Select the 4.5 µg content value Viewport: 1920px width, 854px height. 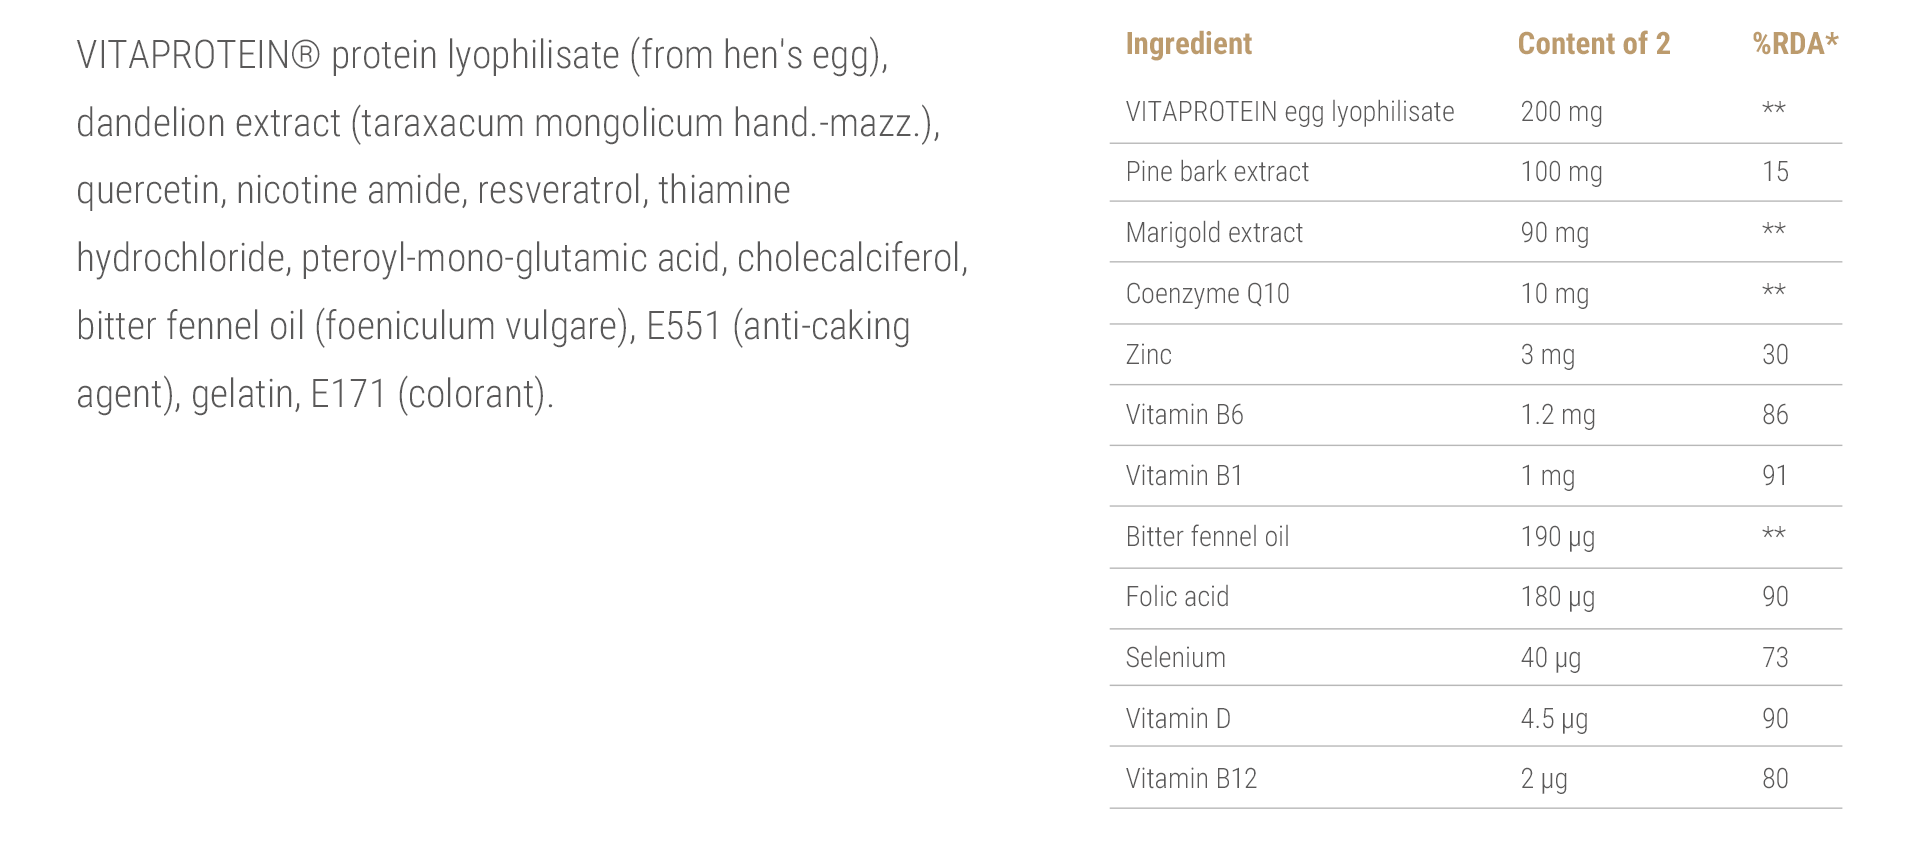(1554, 719)
